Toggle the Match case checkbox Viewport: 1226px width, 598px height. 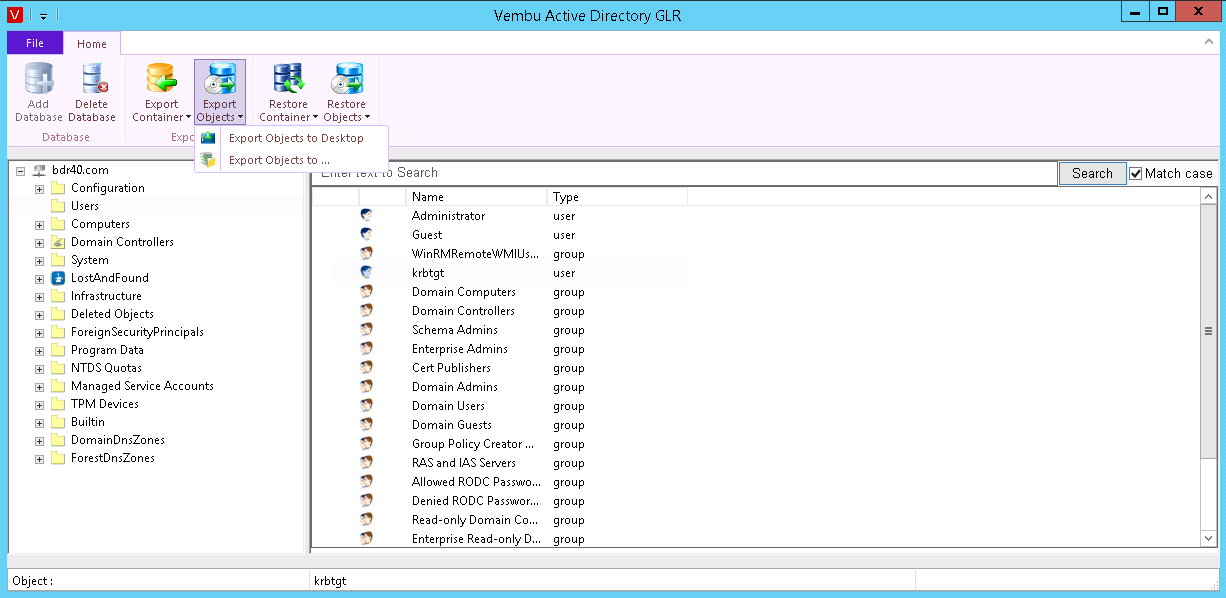1136,174
